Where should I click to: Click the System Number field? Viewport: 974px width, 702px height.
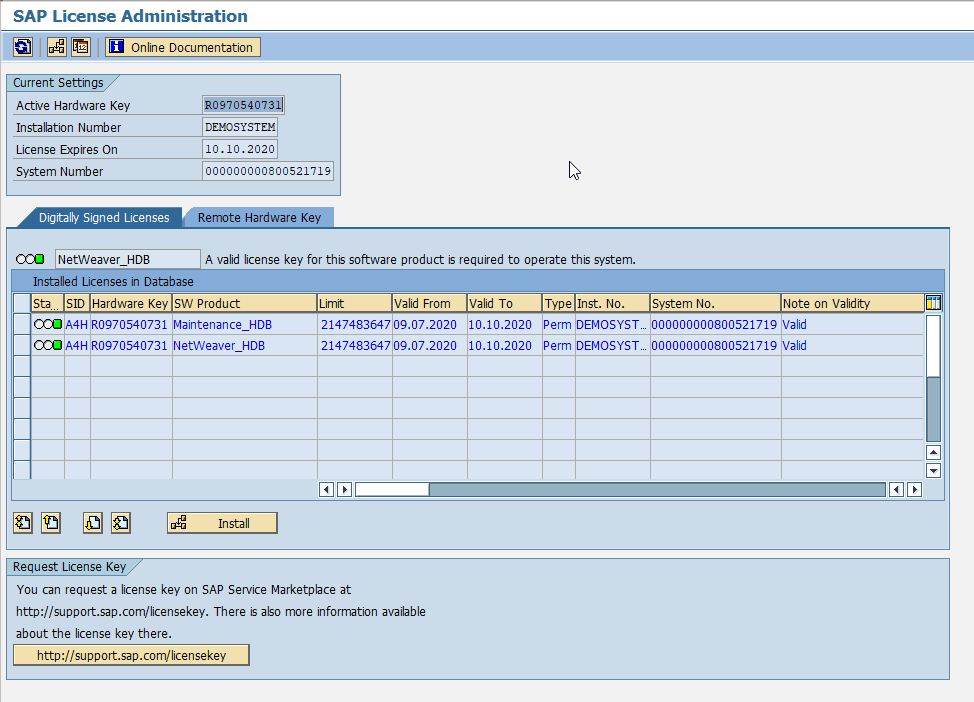coord(268,171)
